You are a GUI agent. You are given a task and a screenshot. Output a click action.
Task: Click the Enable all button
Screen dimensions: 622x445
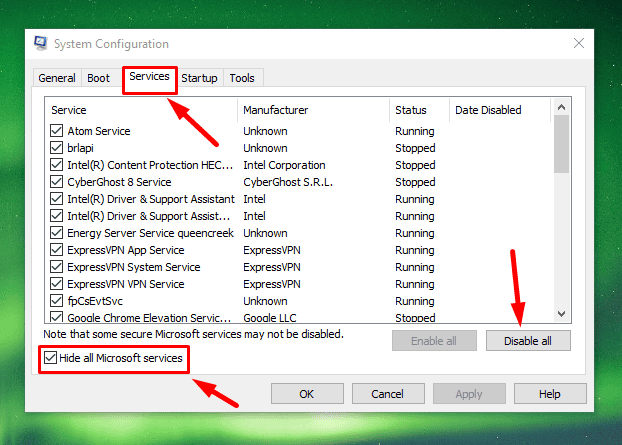pyautogui.click(x=434, y=341)
